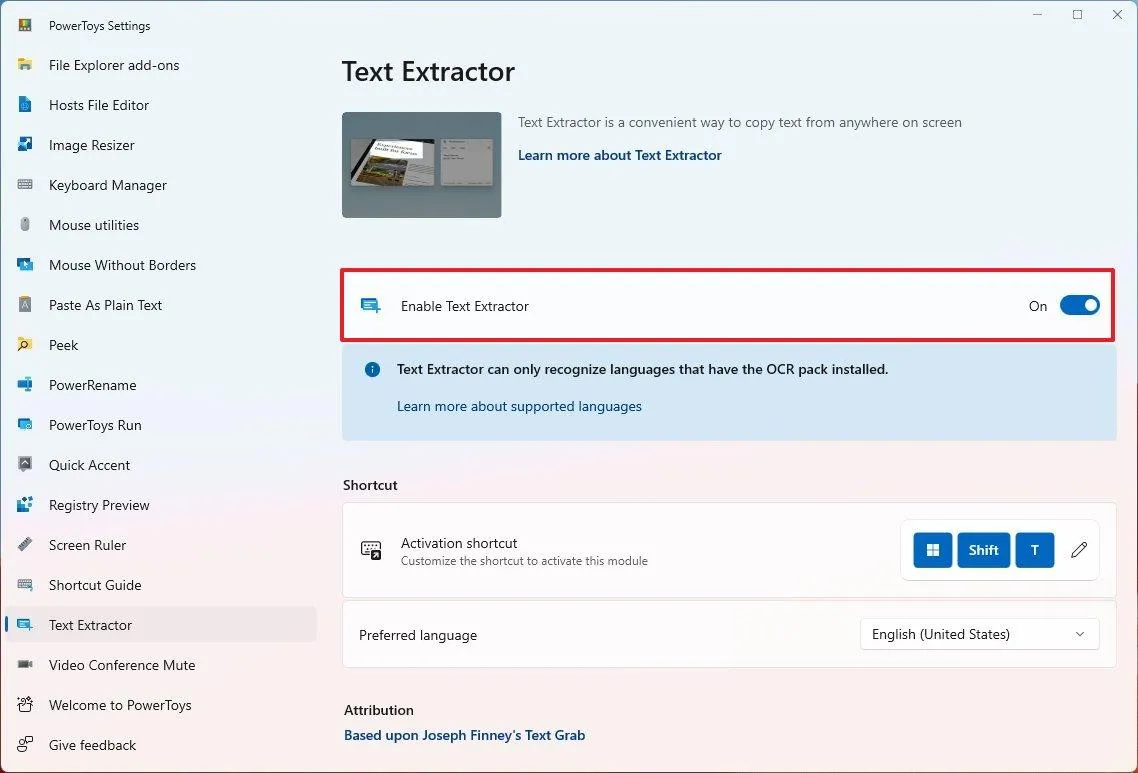
Task: Open Joseph Finney's Text Grab attribution link
Action: (464, 735)
